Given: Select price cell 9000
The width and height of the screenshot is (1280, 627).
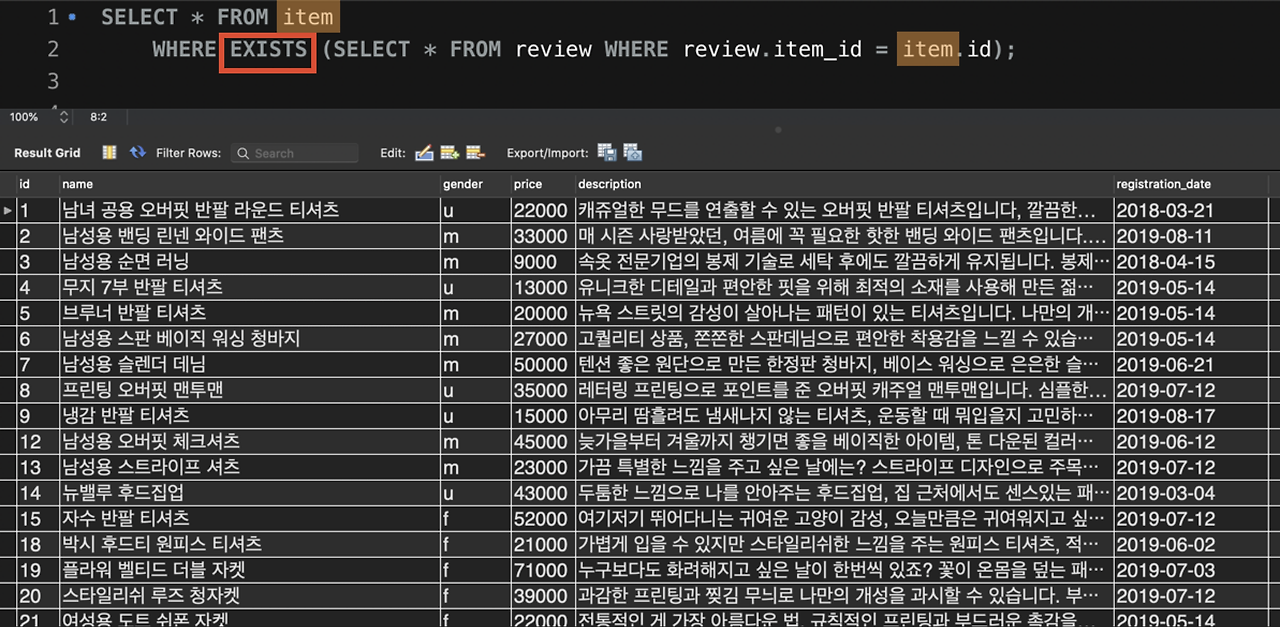Looking at the screenshot, I should pos(543,261).
